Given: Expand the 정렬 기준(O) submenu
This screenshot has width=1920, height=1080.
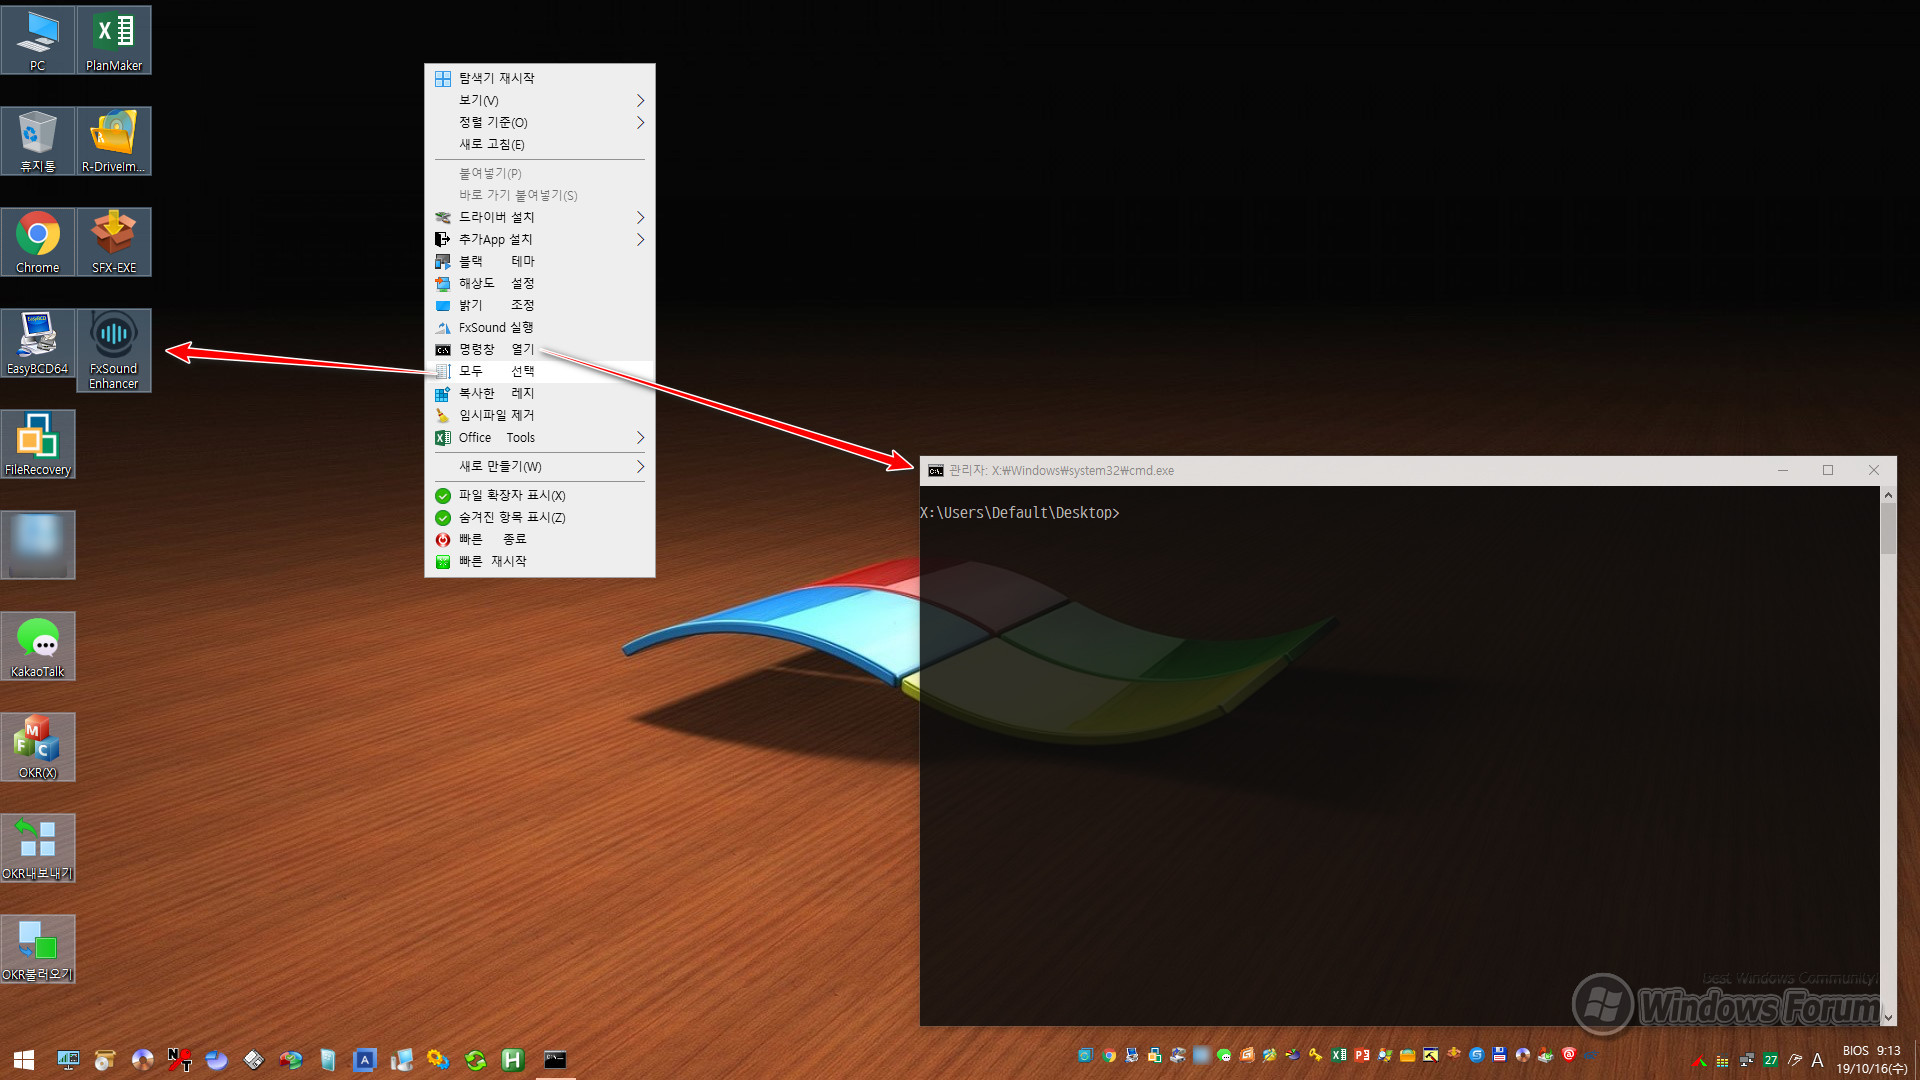Looking at the screenshot, I should (540, 122).
